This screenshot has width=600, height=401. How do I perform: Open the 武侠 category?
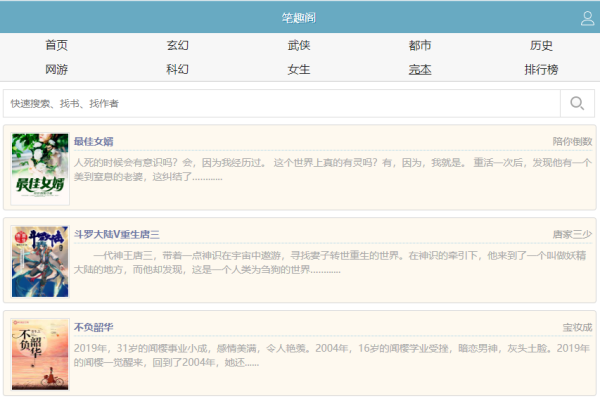(299, 45)
